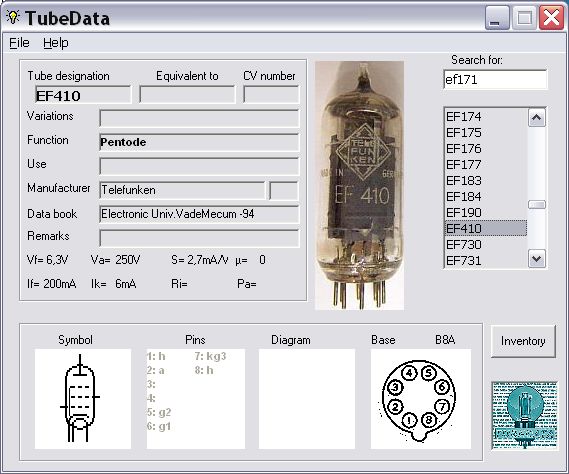Open the File menu
Viewport: 569px width, 474px height.
click(19, 43)
